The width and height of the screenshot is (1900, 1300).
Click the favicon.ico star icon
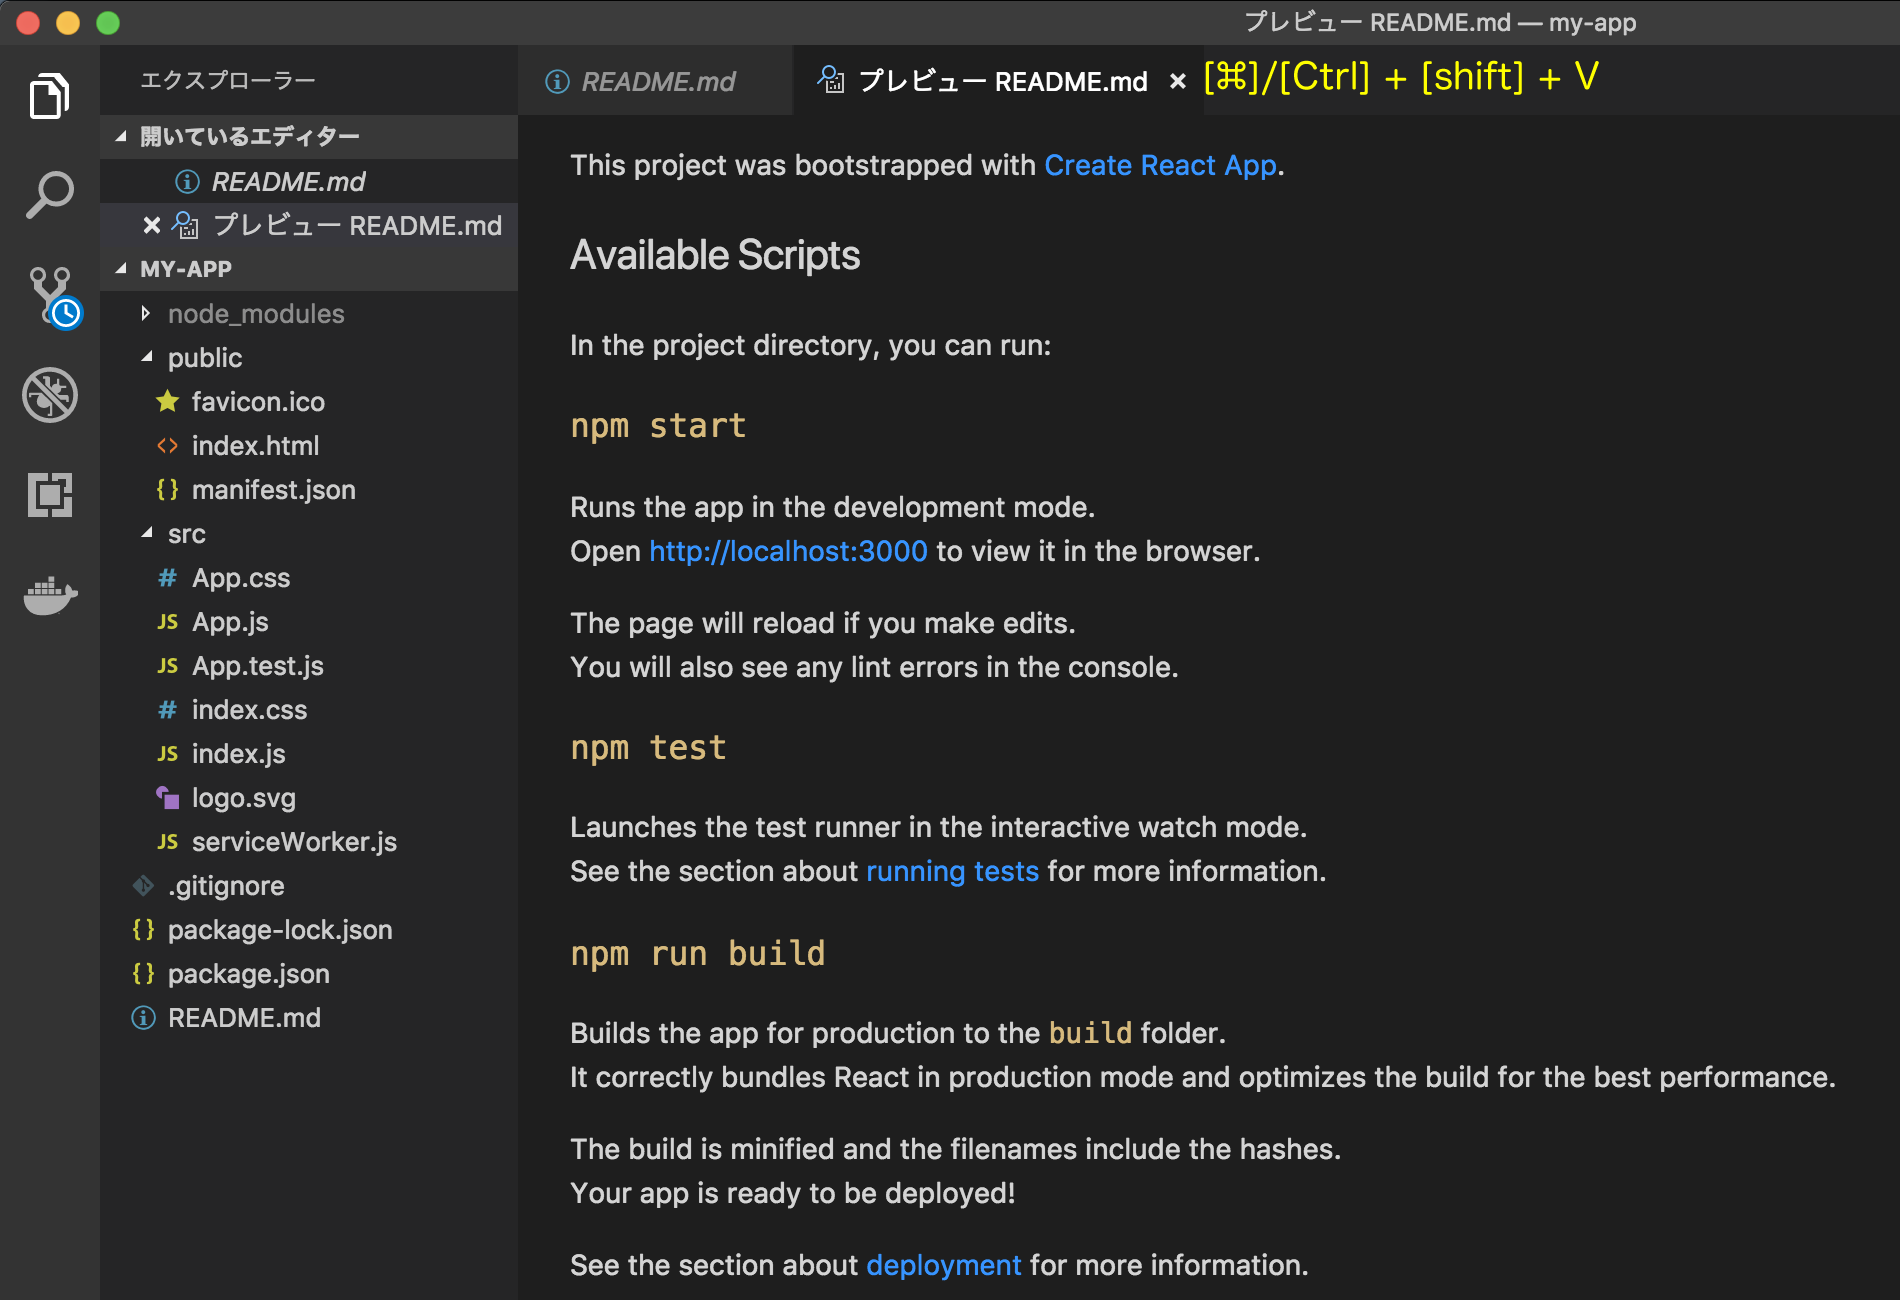[x=166, y=401]
